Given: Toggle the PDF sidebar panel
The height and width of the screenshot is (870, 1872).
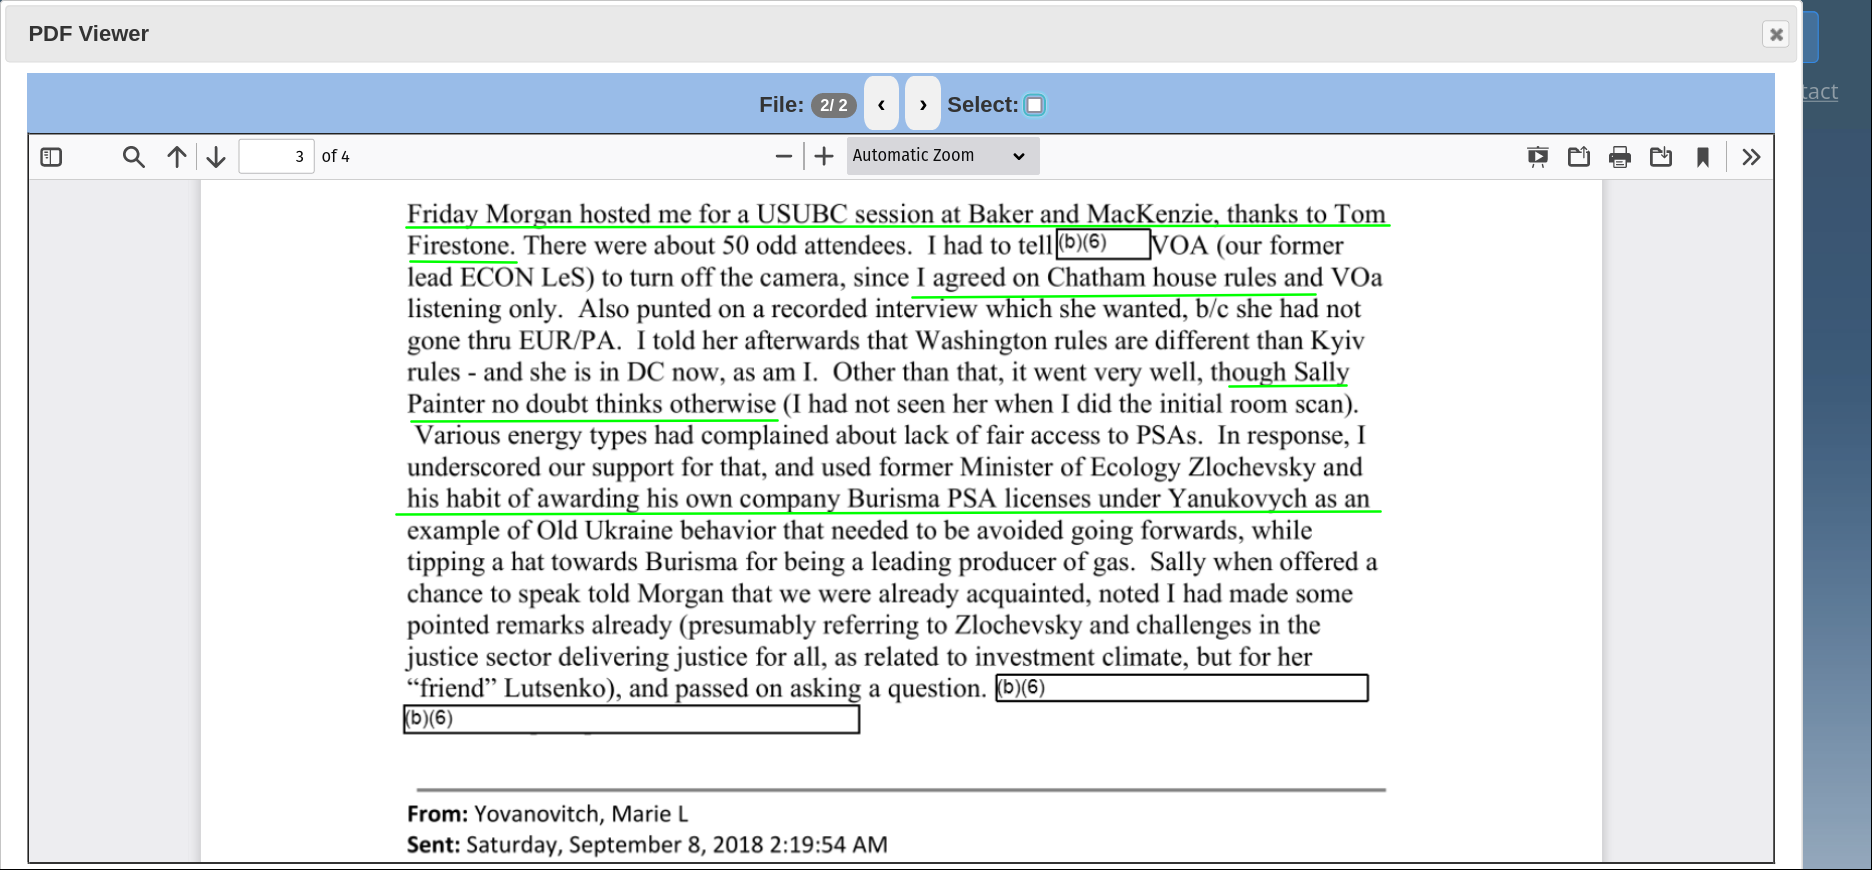Looking at the screenshot, I should [x=51, y=157].
